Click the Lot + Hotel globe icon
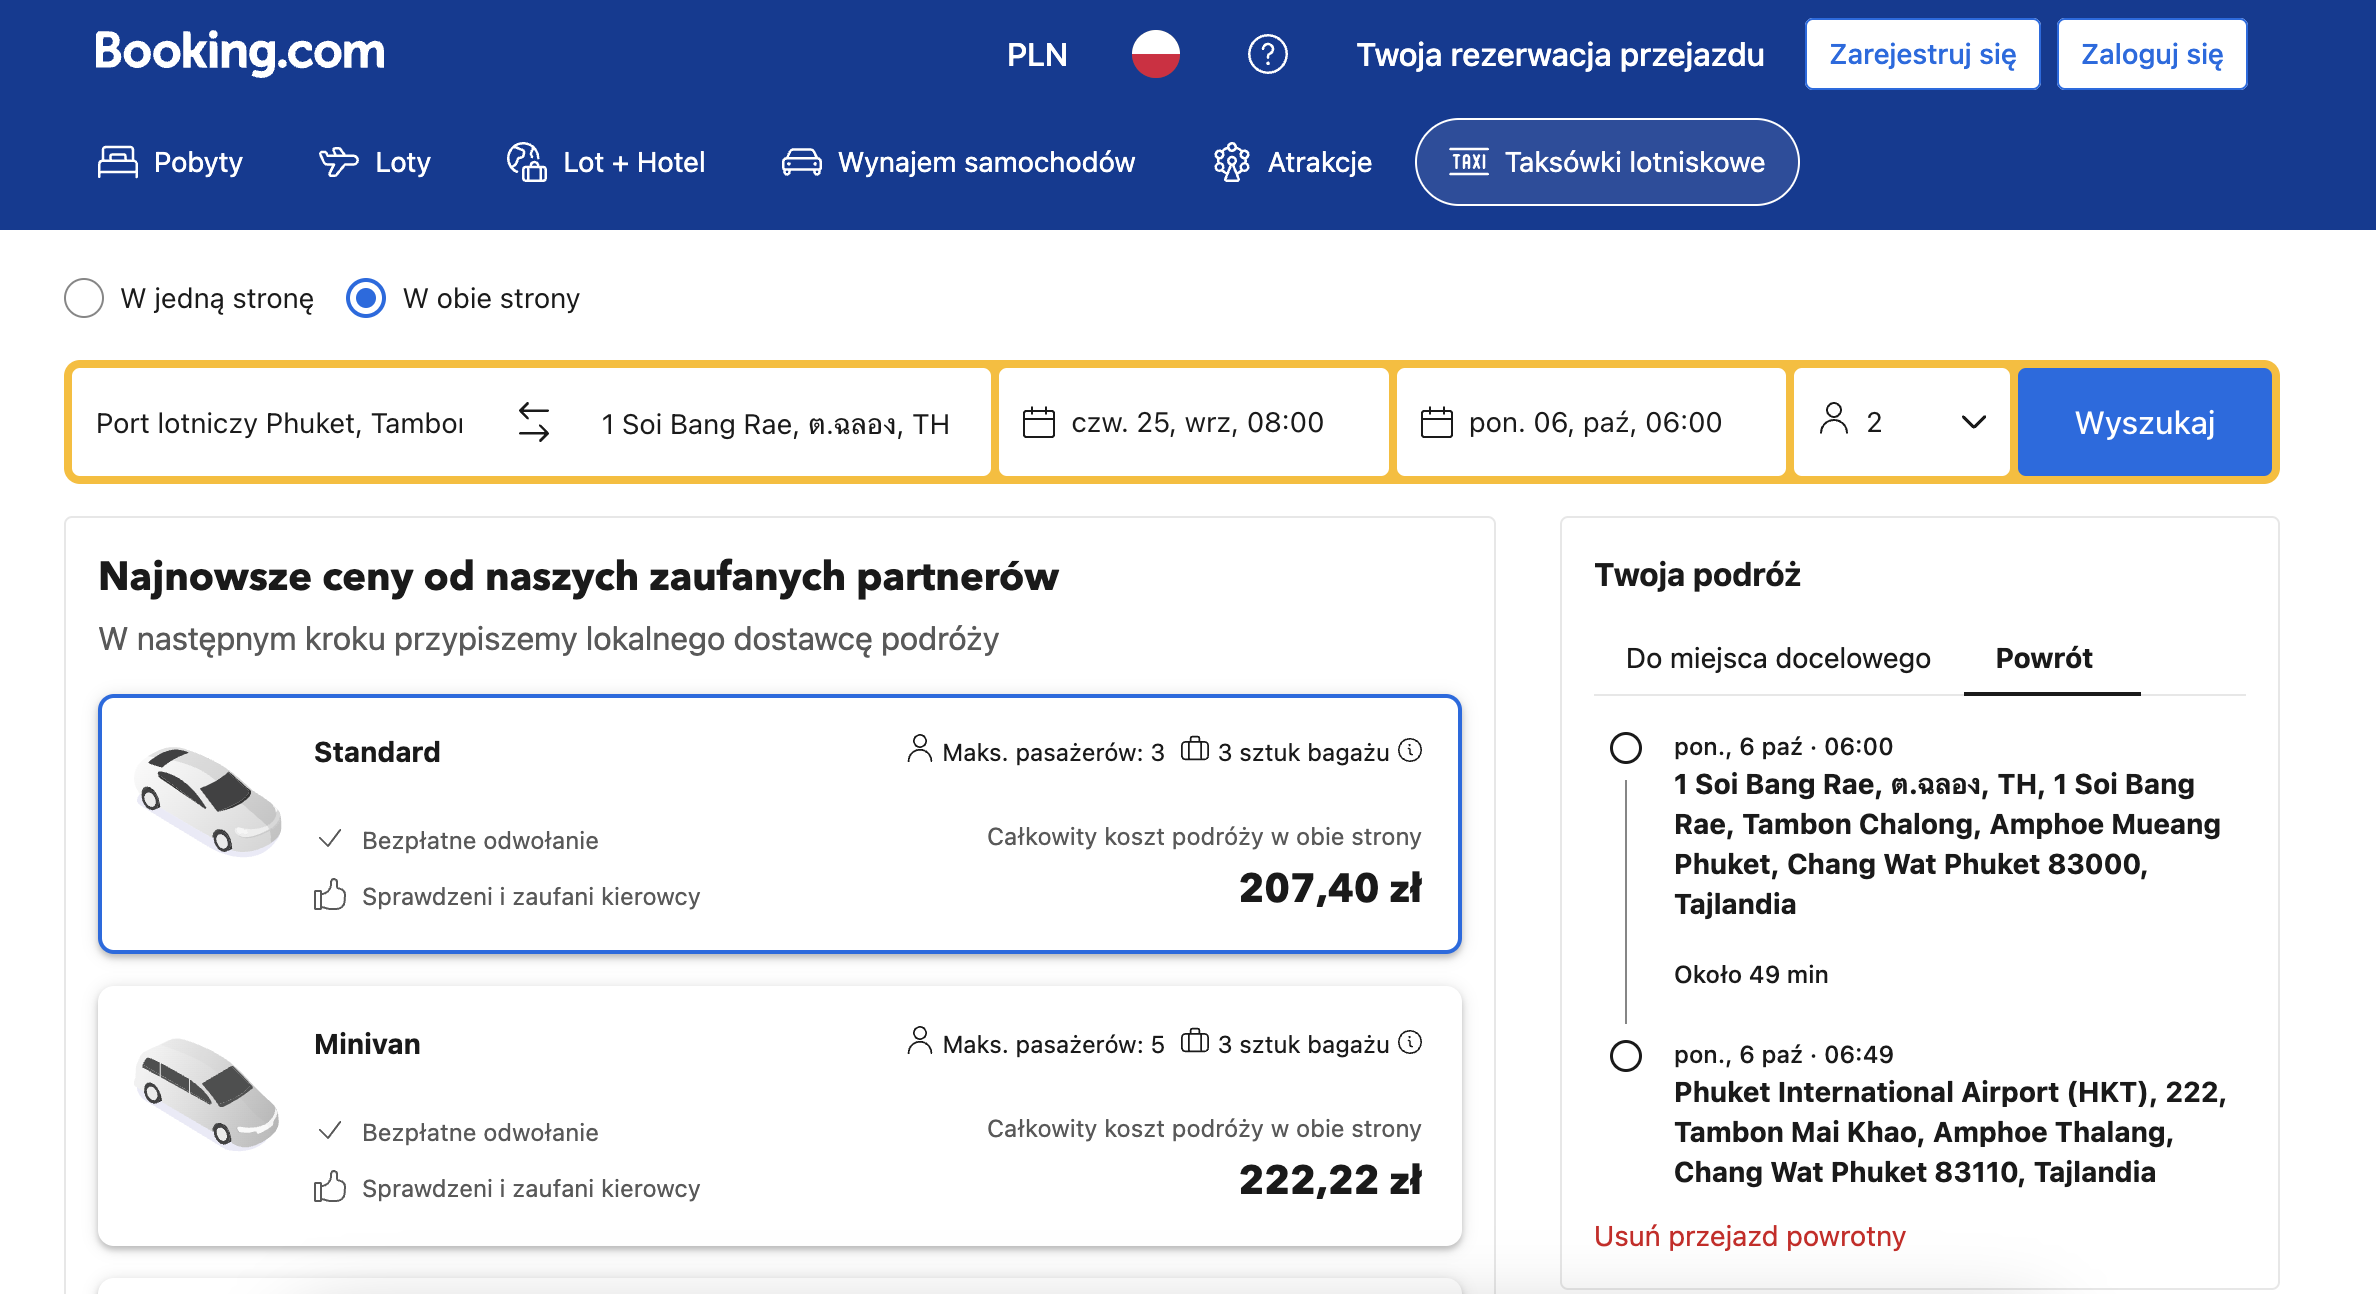The width and height of the screenshot is (2376, 1294). pos(526,161)
